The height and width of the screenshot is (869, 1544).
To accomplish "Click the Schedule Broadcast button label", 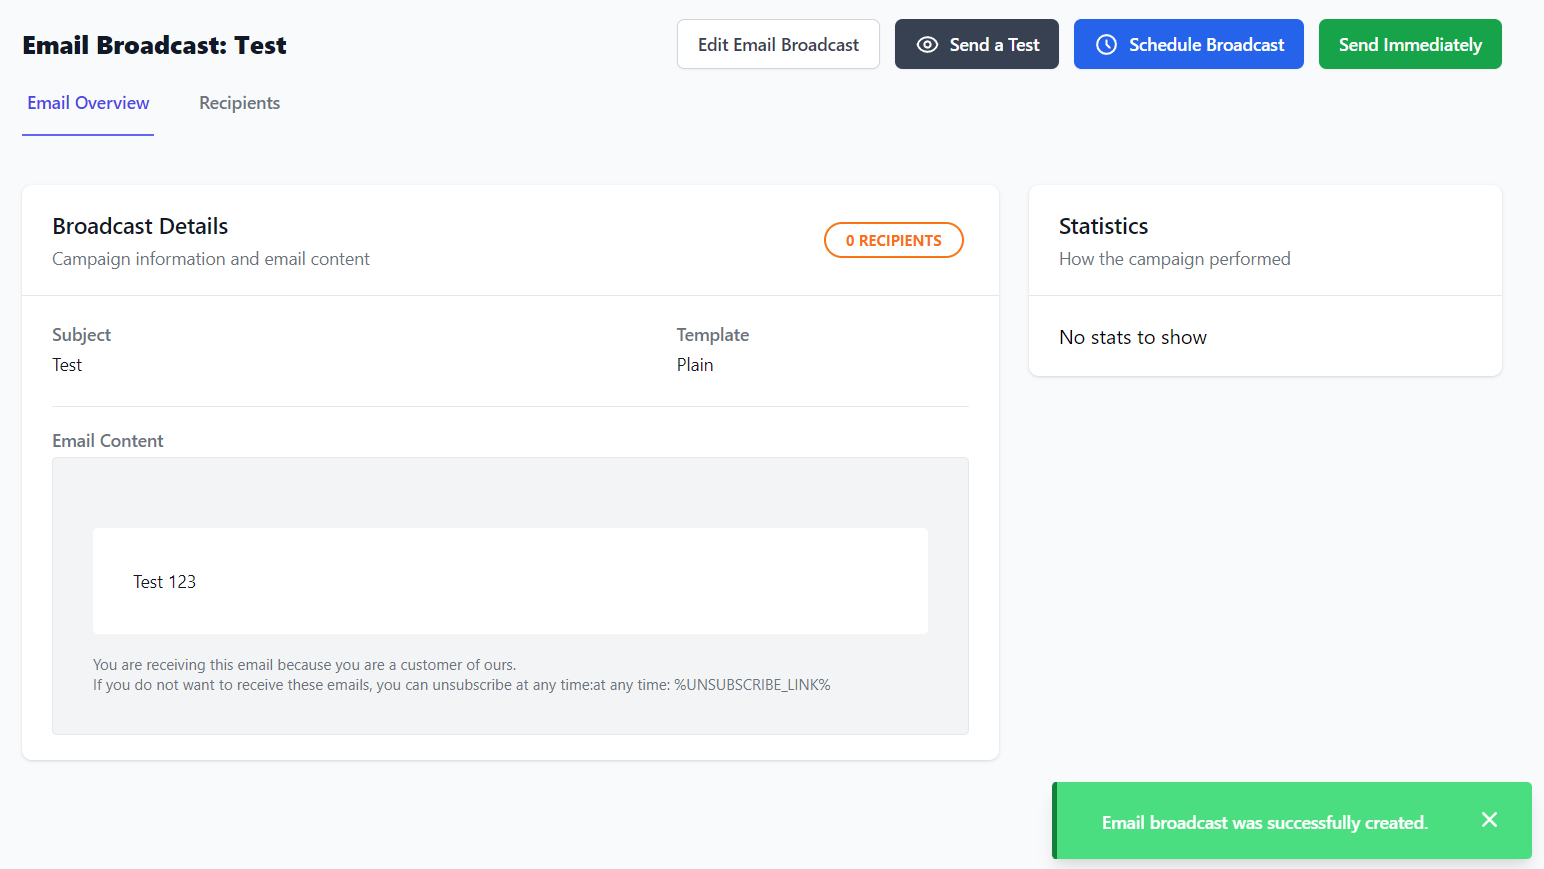I will click(x=1206, y=45).
